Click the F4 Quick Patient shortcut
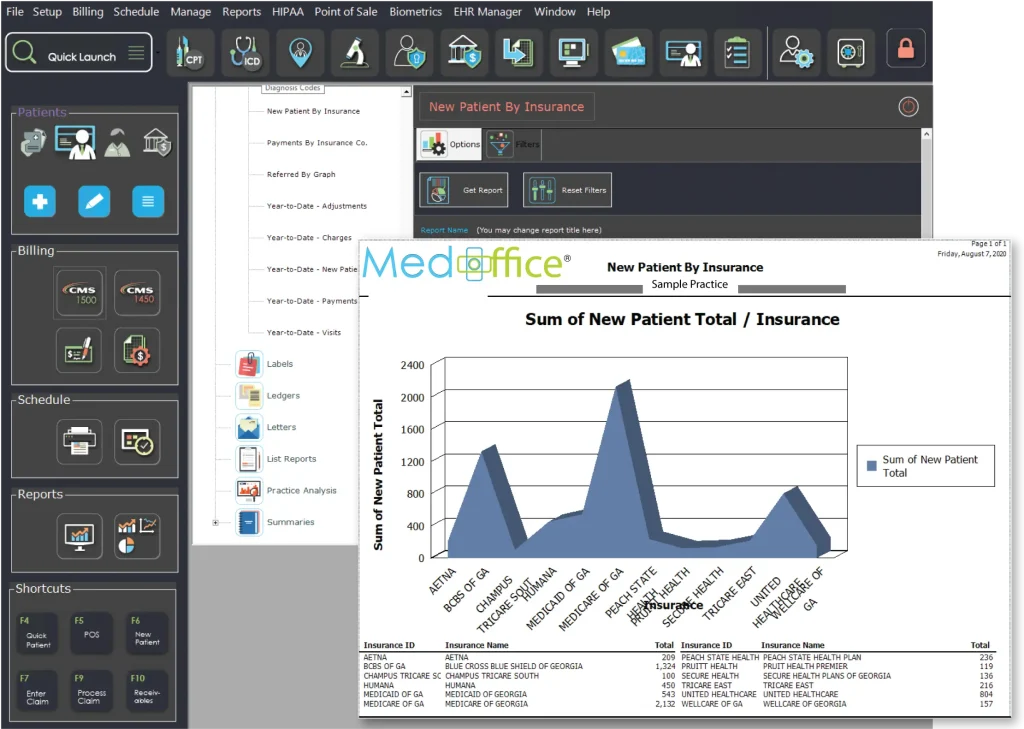This screenshot has width=1024, height=729. tap(38, 633)
